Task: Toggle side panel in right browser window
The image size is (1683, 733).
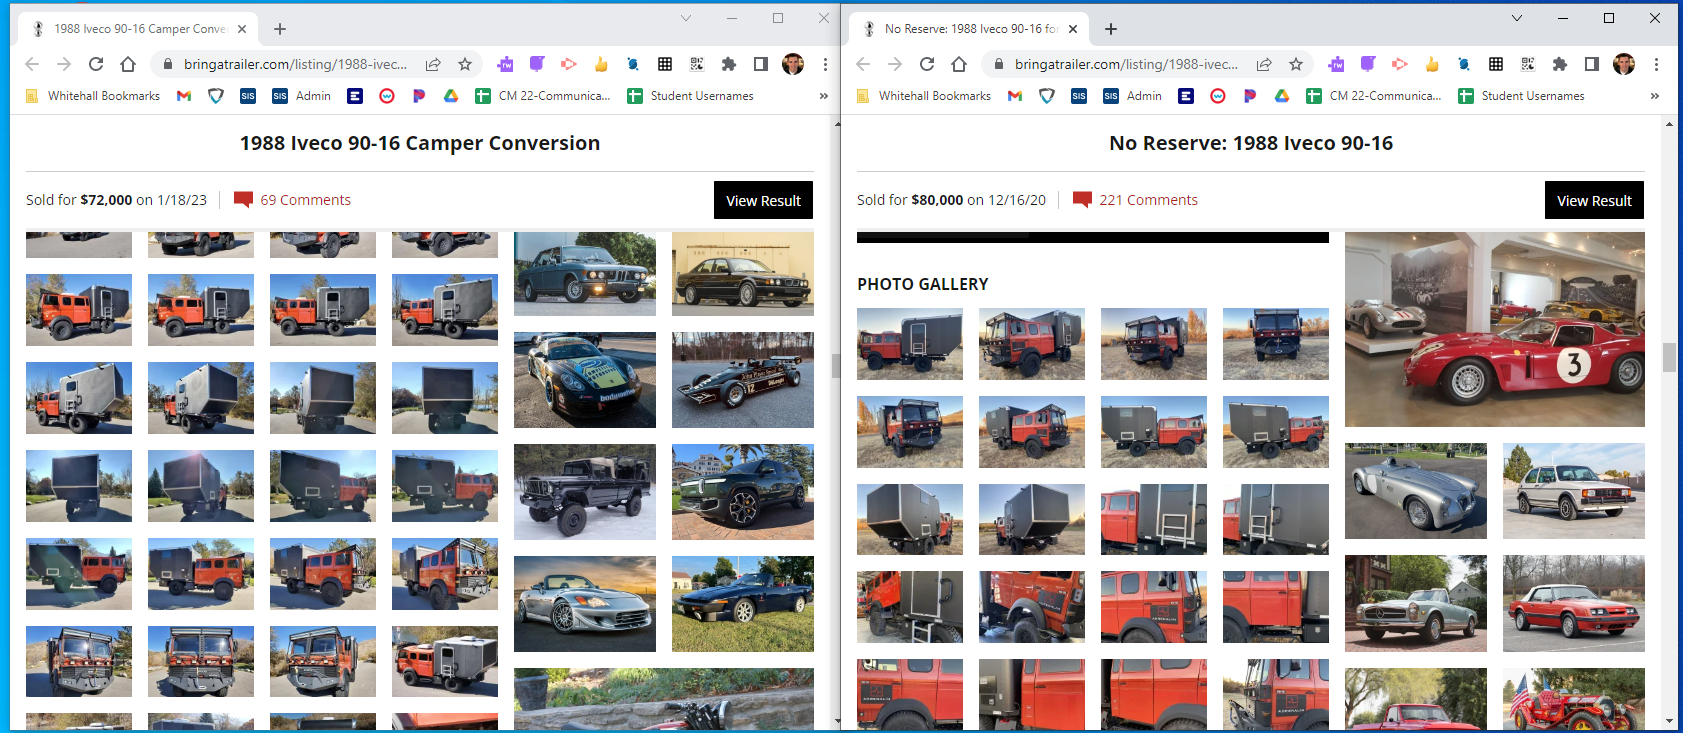Action: click(x=1592, y=64)
